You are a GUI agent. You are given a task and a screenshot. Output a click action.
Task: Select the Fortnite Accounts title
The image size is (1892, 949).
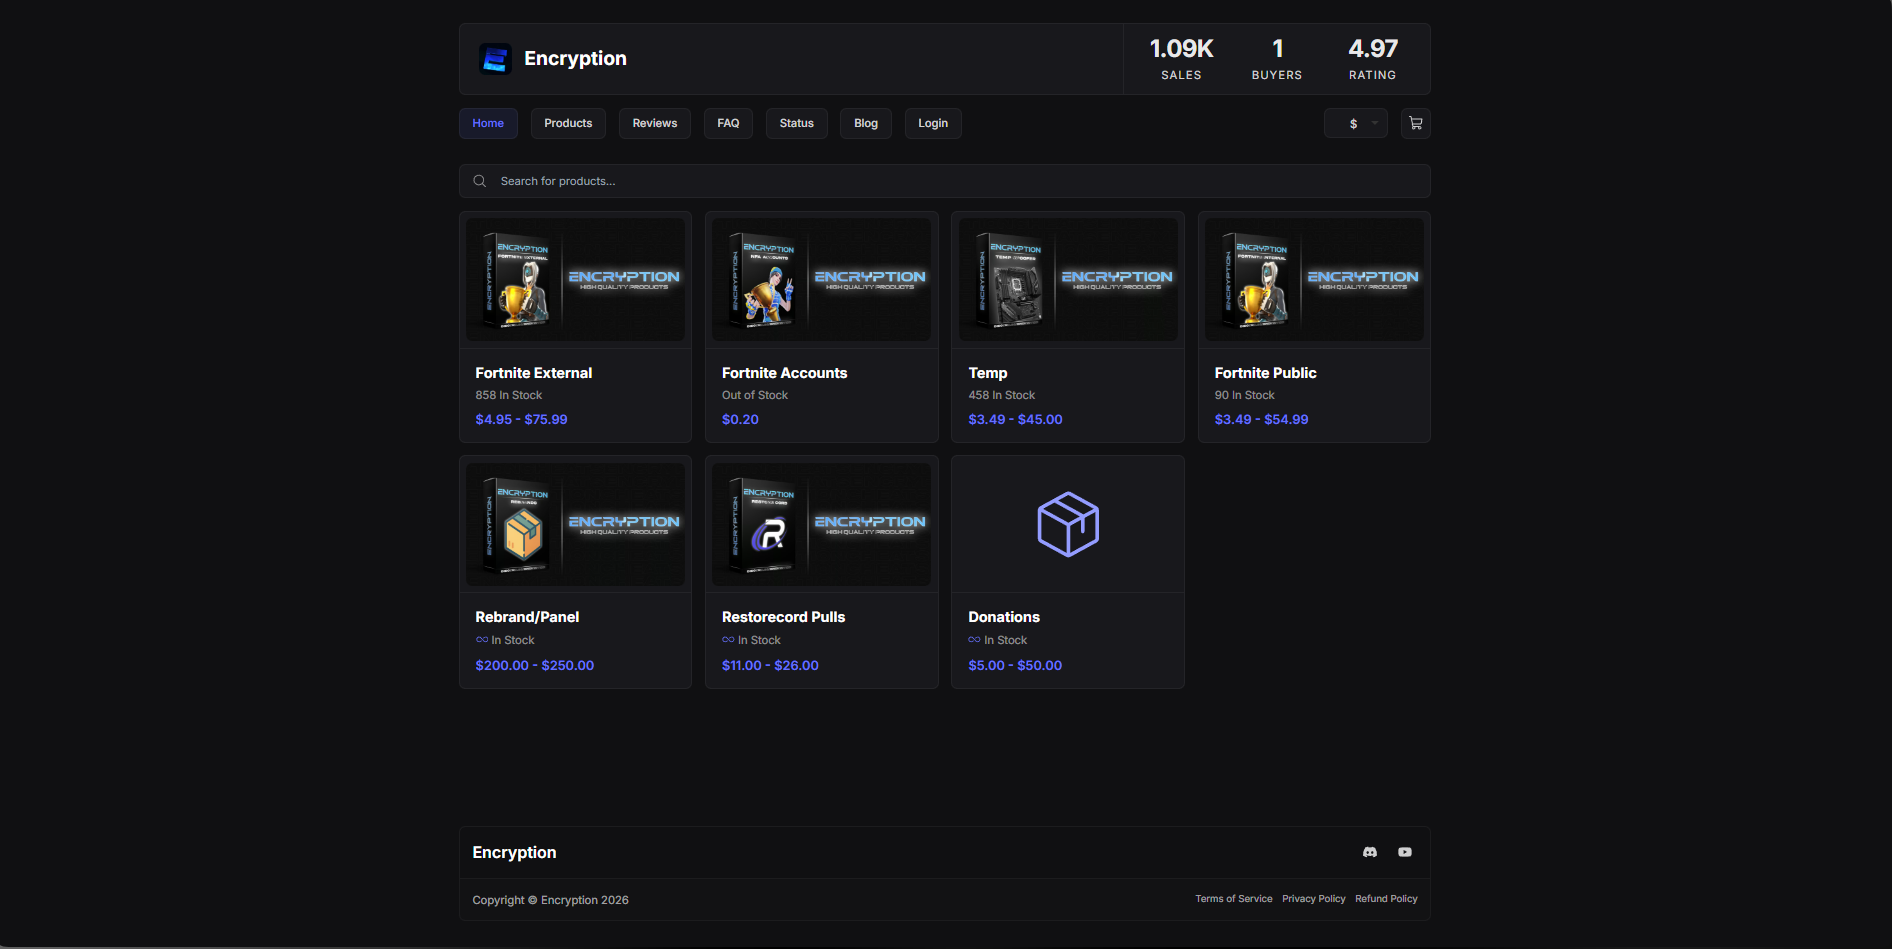click(785, 373)
